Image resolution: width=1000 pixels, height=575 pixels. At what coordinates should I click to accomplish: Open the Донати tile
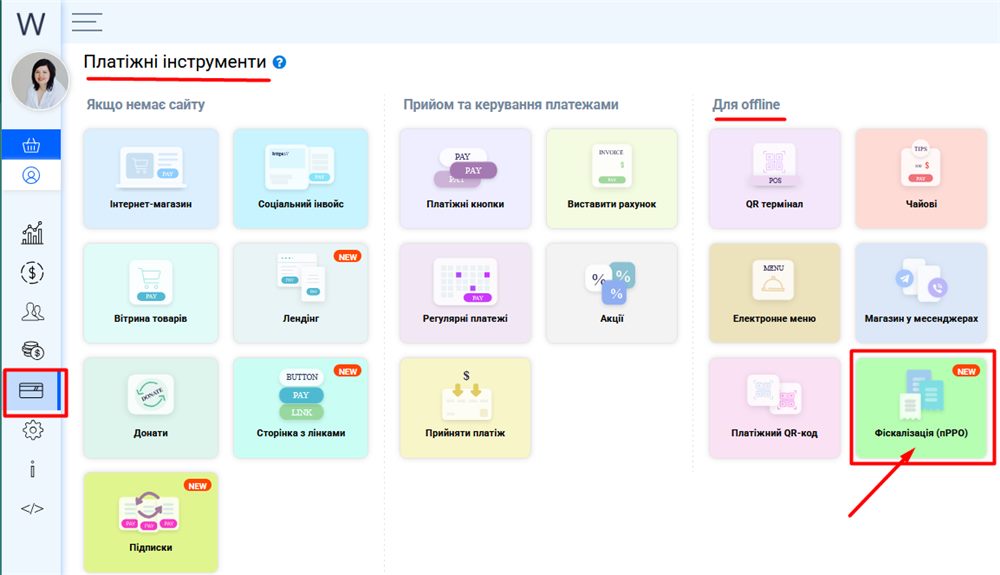[151, 407]
